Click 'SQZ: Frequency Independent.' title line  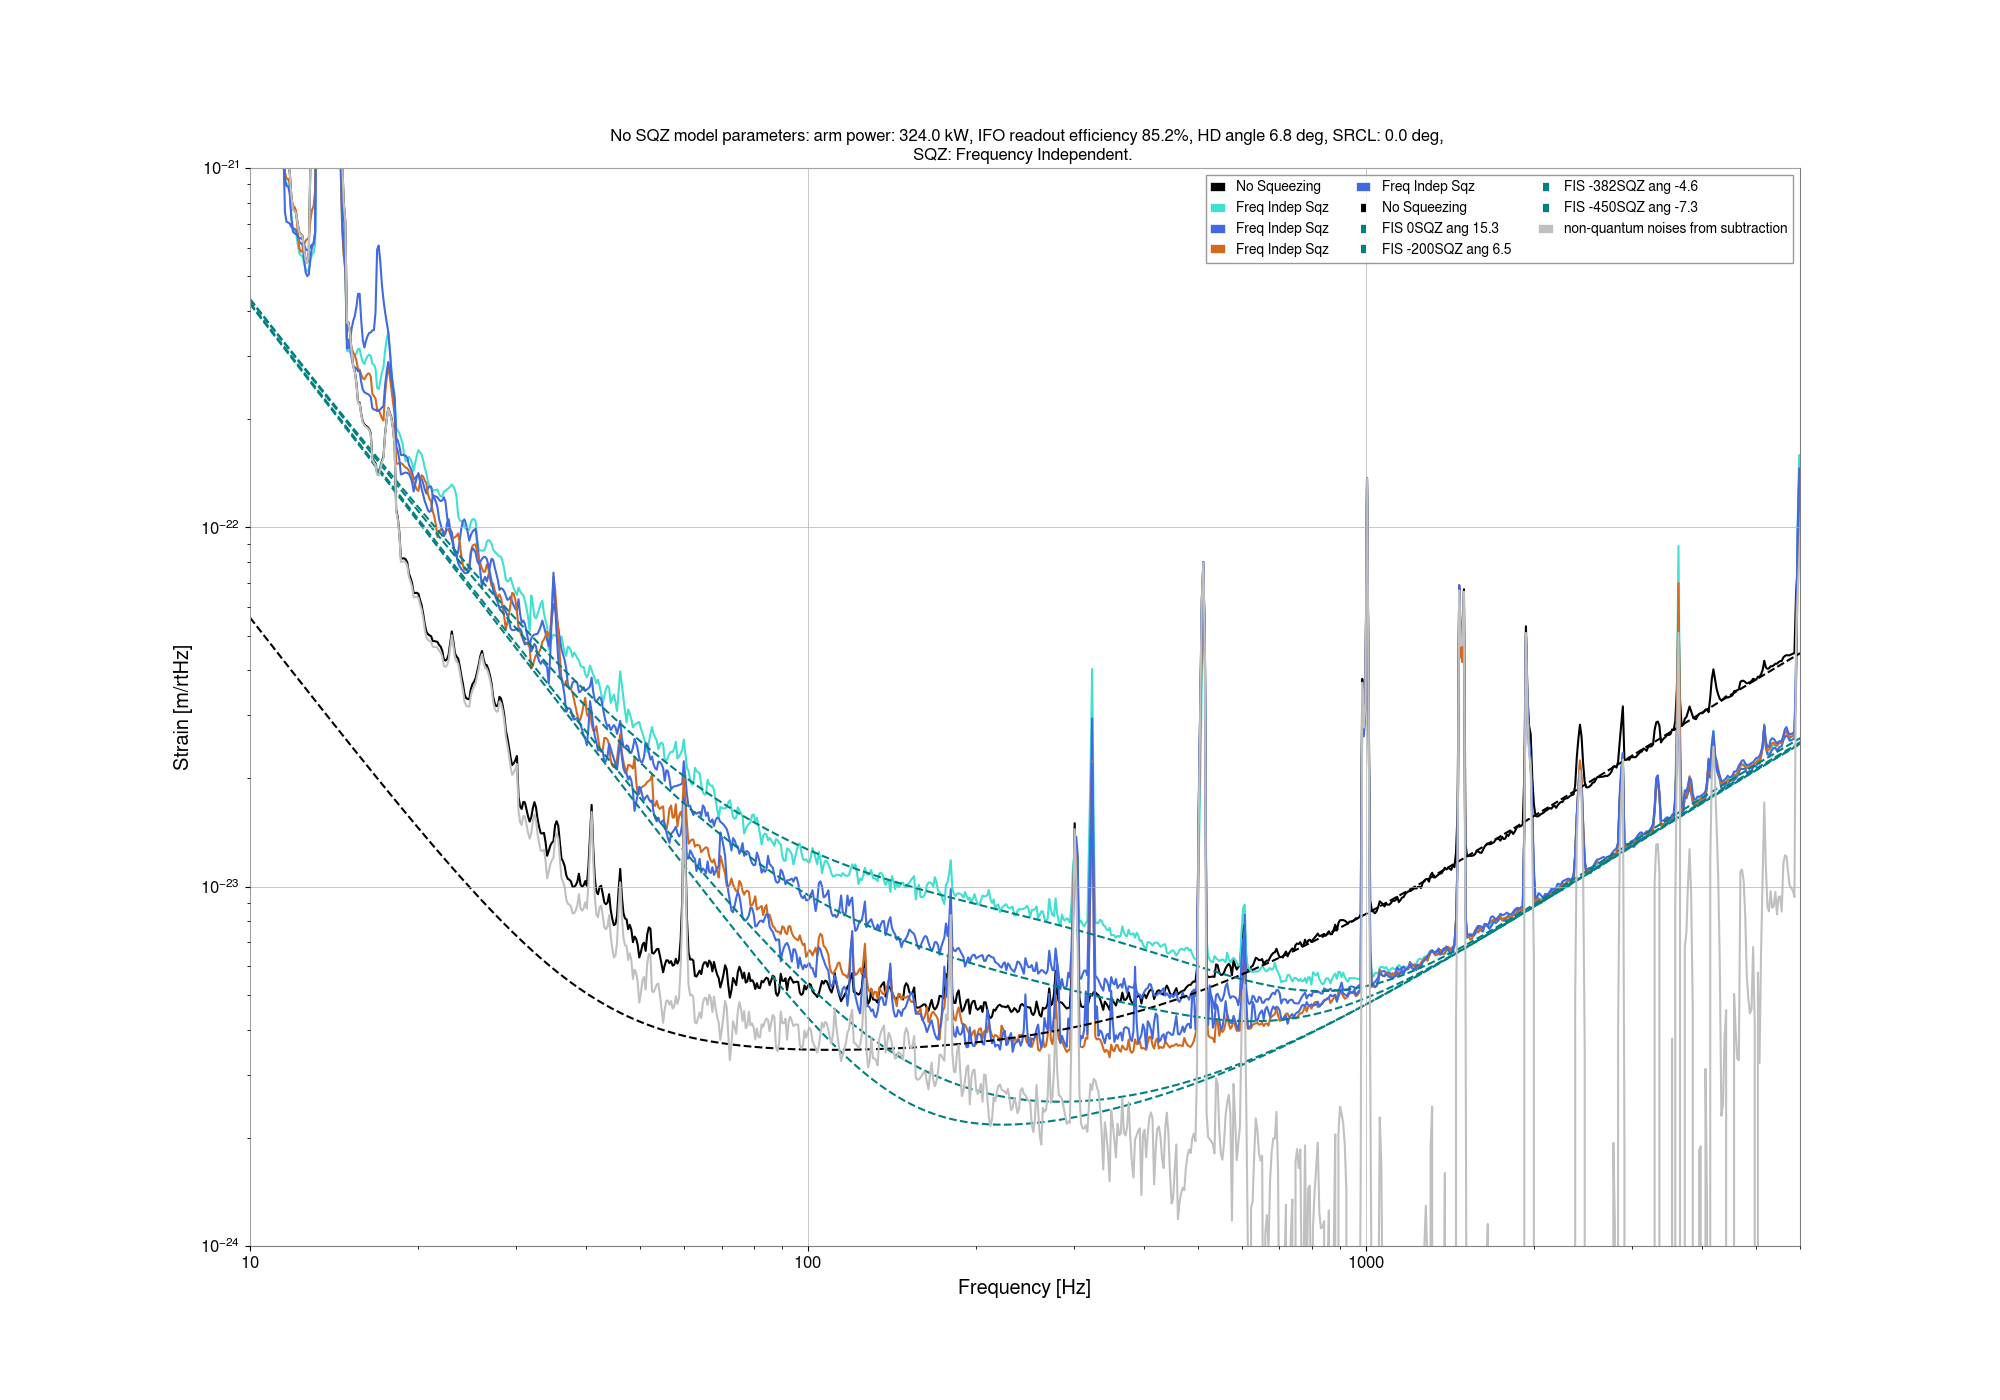1022,155
